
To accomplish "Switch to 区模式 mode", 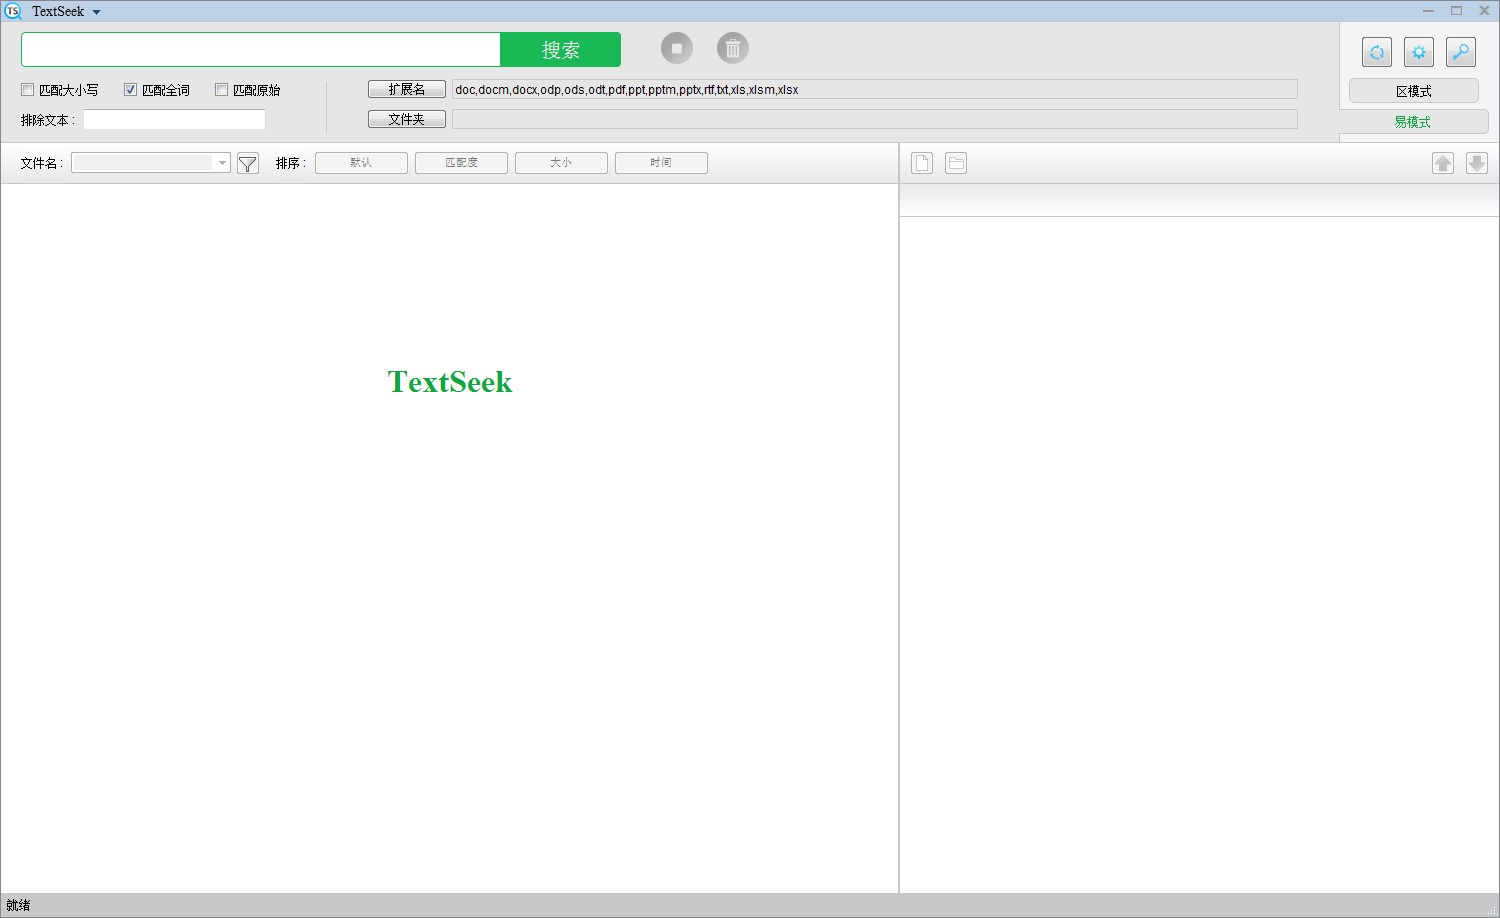I will (1413, 90).
